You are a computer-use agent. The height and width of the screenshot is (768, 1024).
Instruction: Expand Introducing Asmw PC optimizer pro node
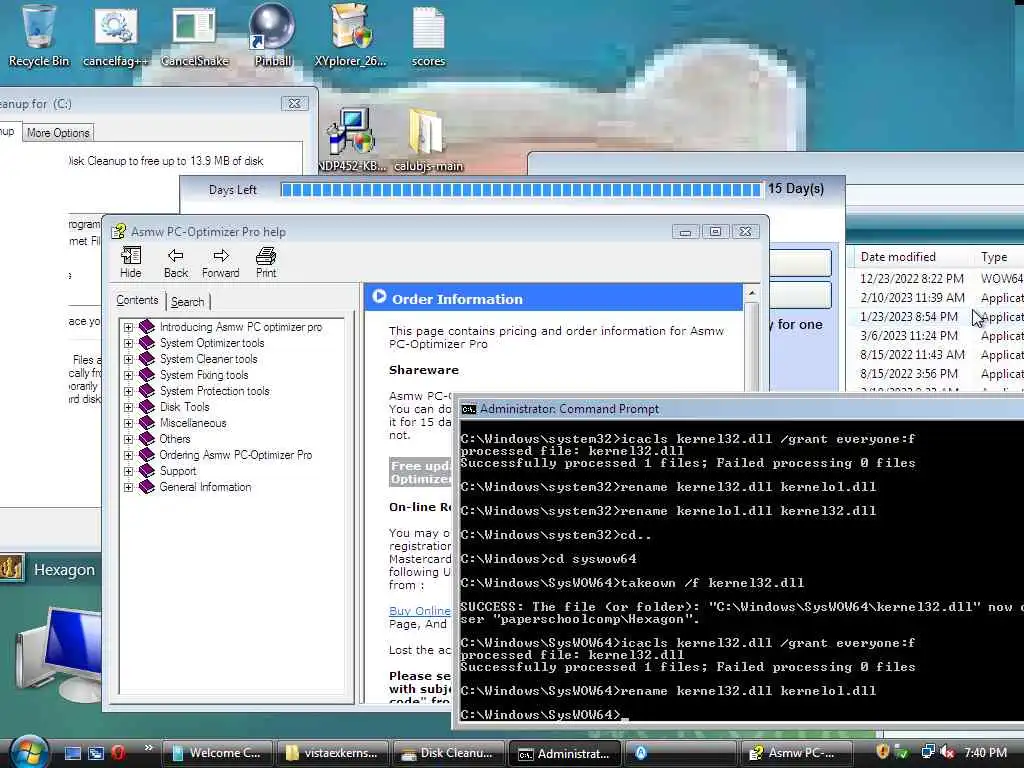click(129, 327)
